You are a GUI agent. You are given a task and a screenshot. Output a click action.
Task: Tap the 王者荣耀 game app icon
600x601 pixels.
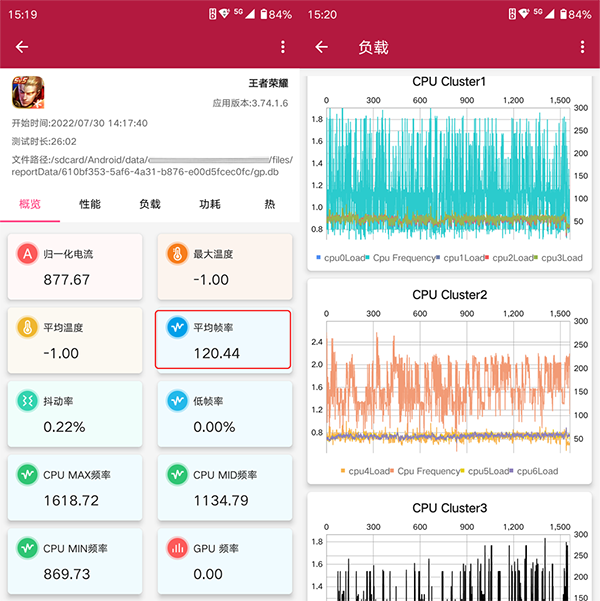tap(27, 93)
